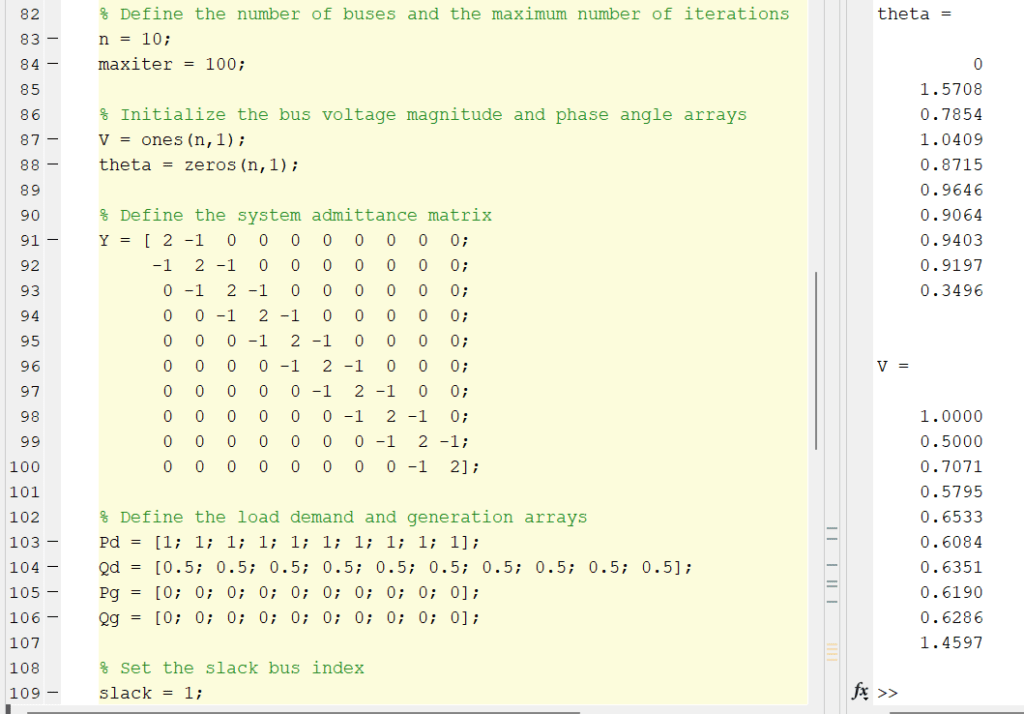Click the Pg array definition line
This screenshot has width=1024, height=714.
pyautogui.click(x=289, y=592)
